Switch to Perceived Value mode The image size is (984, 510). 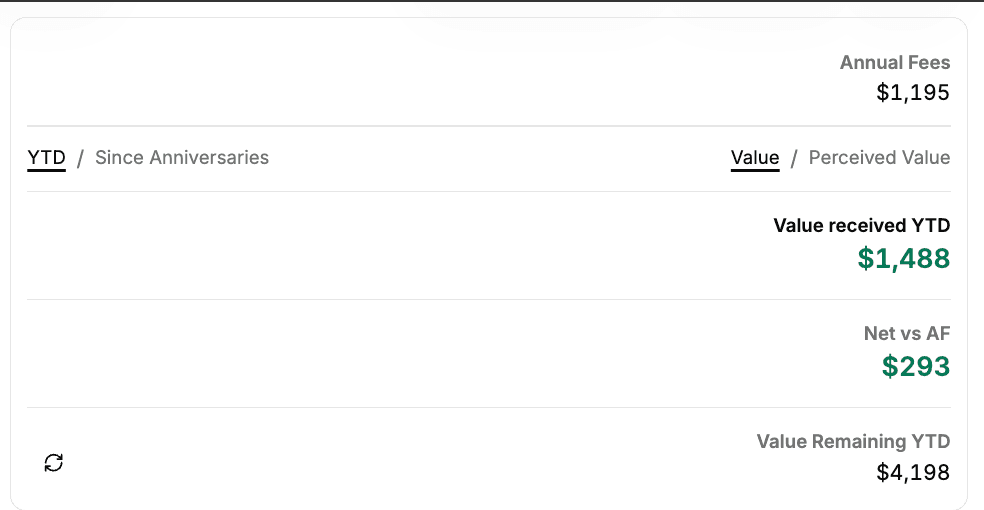879,157
